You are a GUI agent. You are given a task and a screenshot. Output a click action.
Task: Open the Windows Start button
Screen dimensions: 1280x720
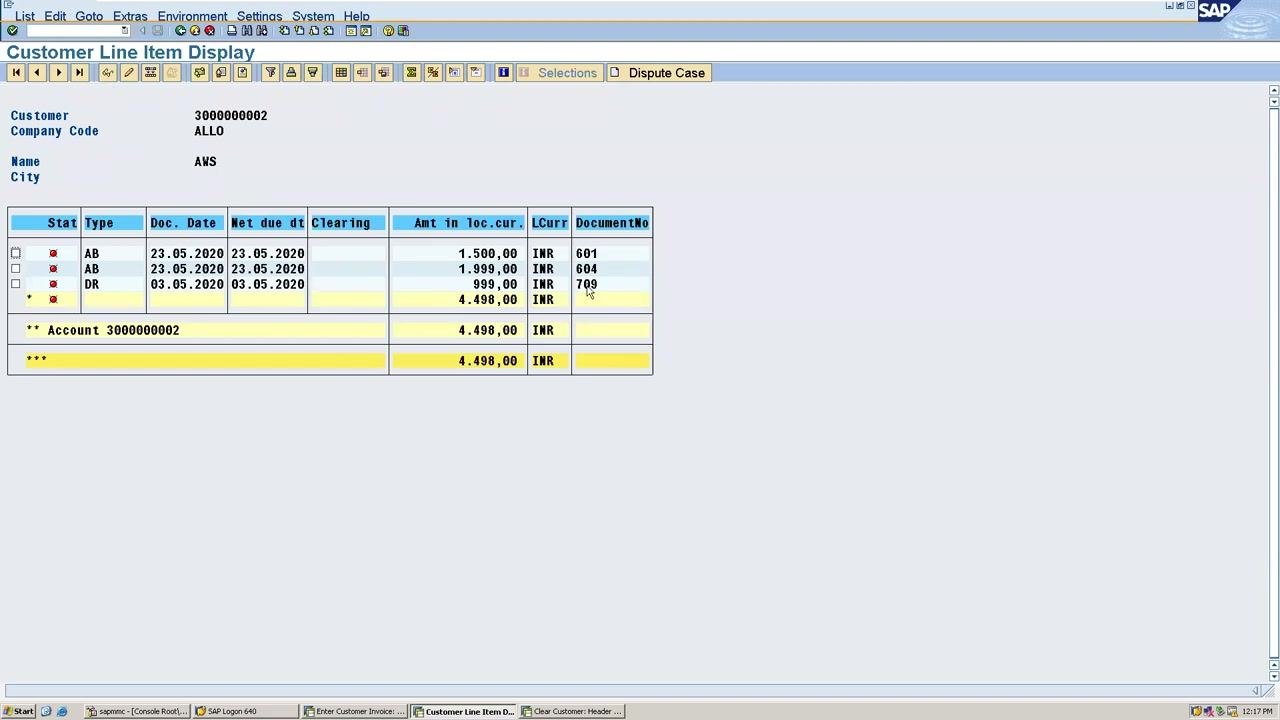[x=18, y=711]
